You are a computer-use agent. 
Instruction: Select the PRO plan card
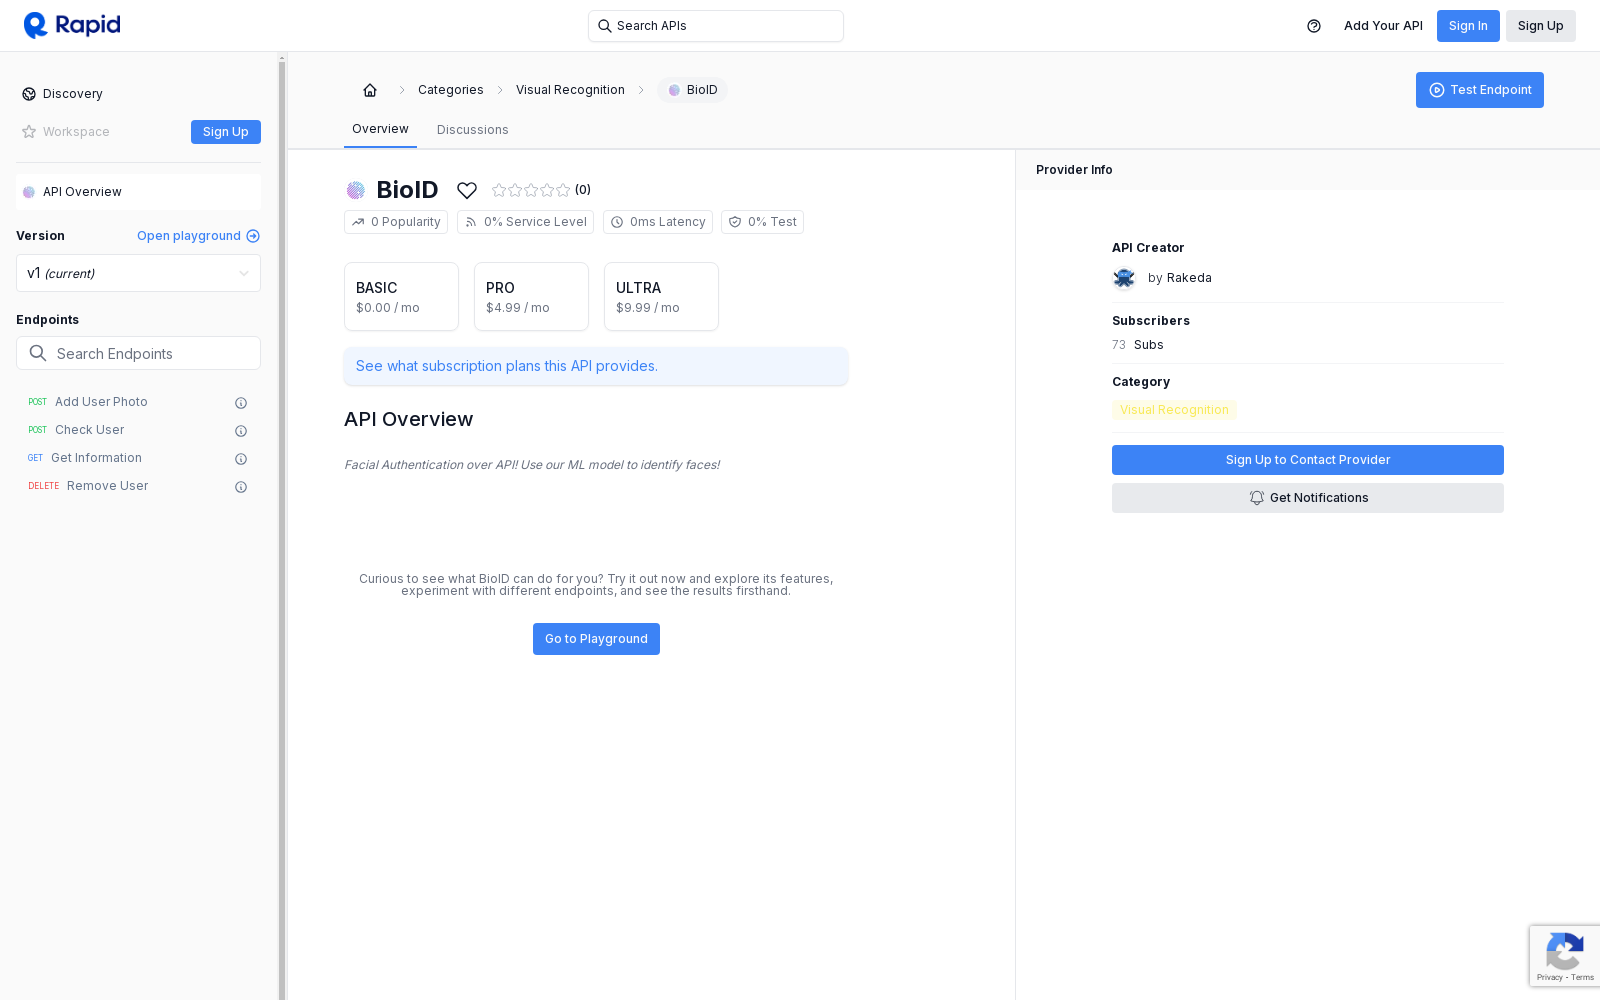pyautogui.click(x=531, y=297)
